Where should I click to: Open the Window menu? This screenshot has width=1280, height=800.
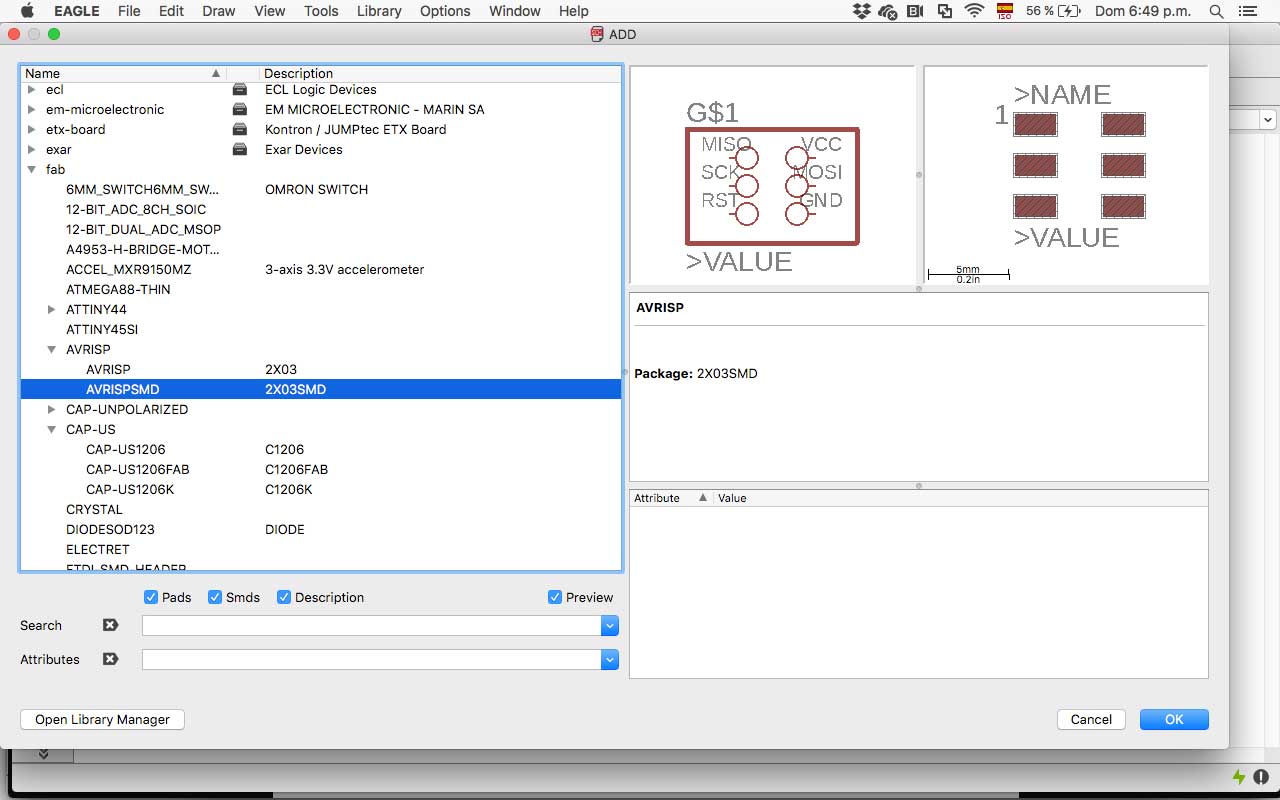tap(515, 11)
